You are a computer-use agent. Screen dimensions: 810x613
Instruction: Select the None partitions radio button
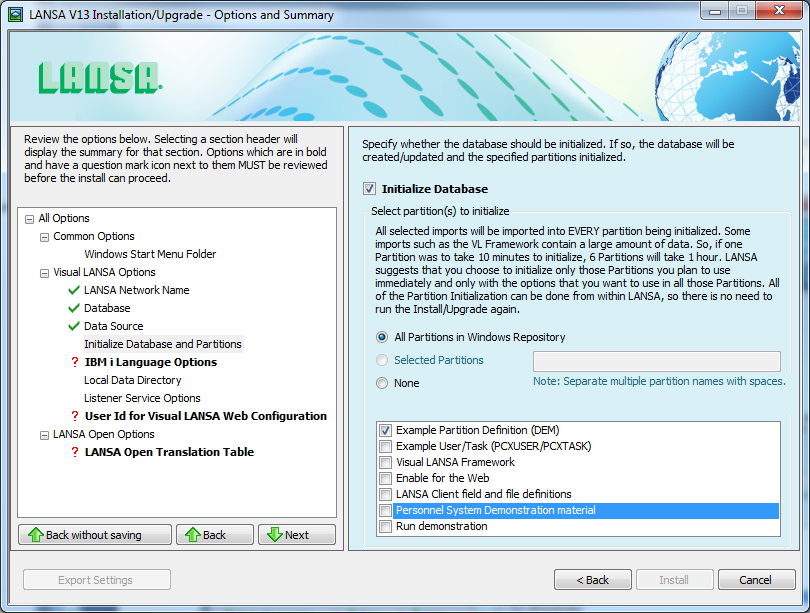pos(382,383)
